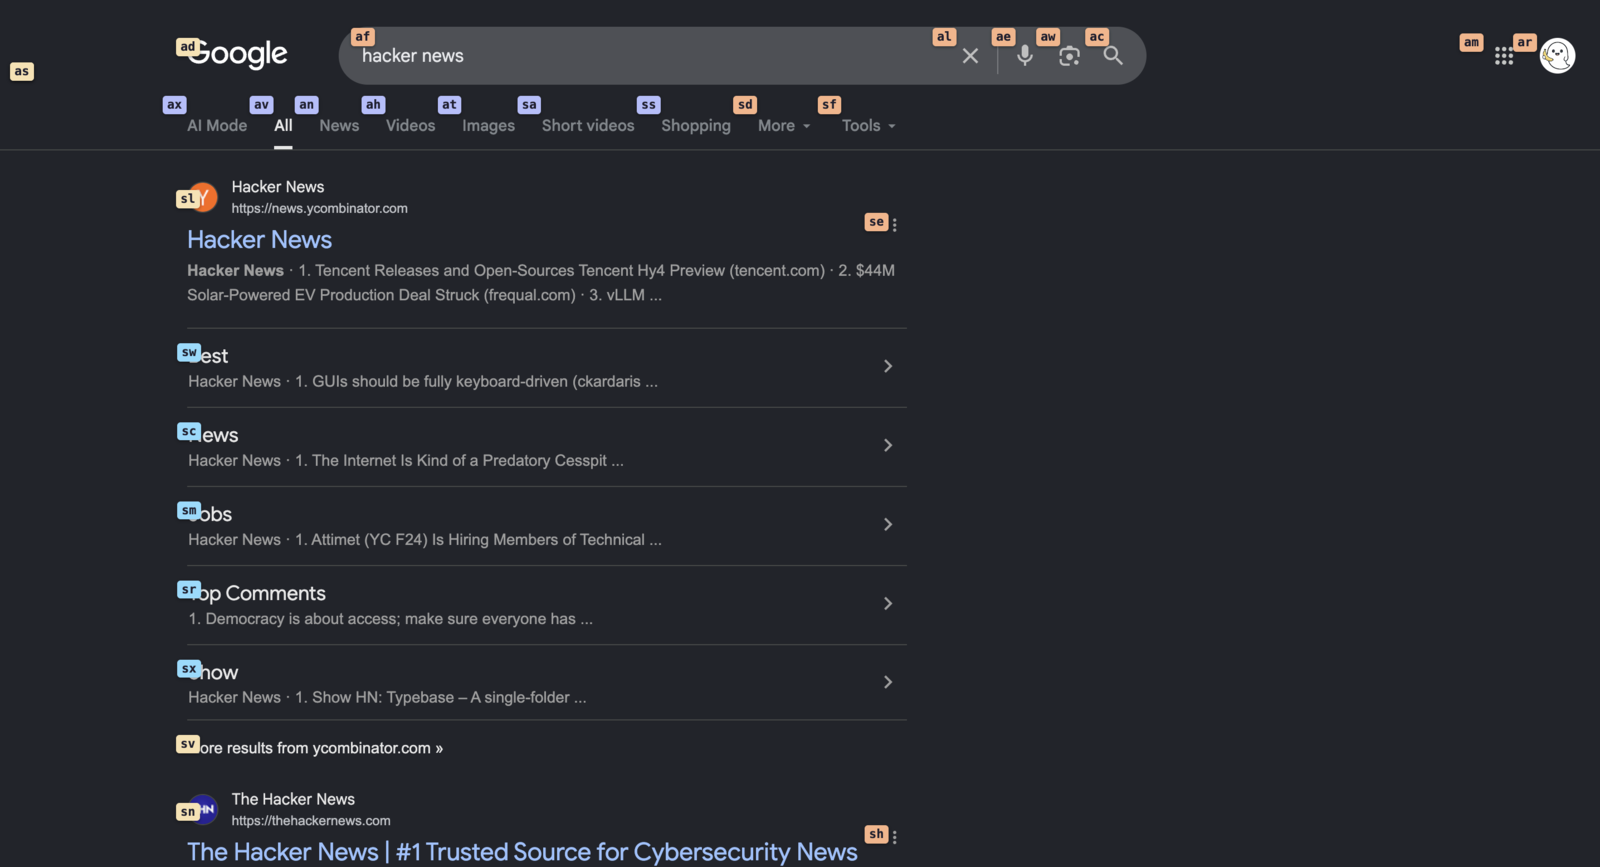Open the large blue Hacker News result title
This screenshot has width=1600, height=867.
pyautogui.click(x=259, y=240)
